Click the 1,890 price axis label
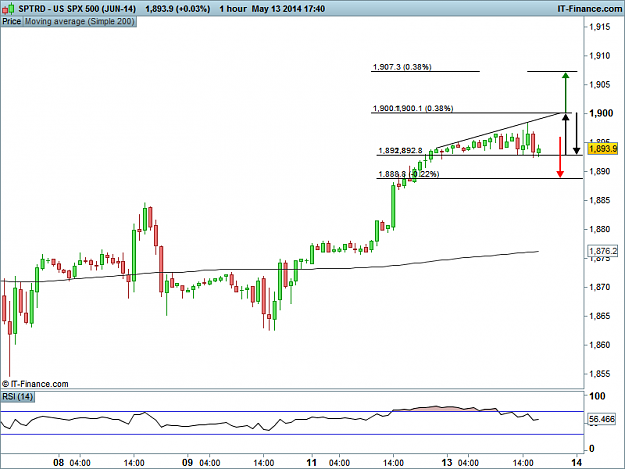Screen dimensions: 625x469 [x=599, y=171]
